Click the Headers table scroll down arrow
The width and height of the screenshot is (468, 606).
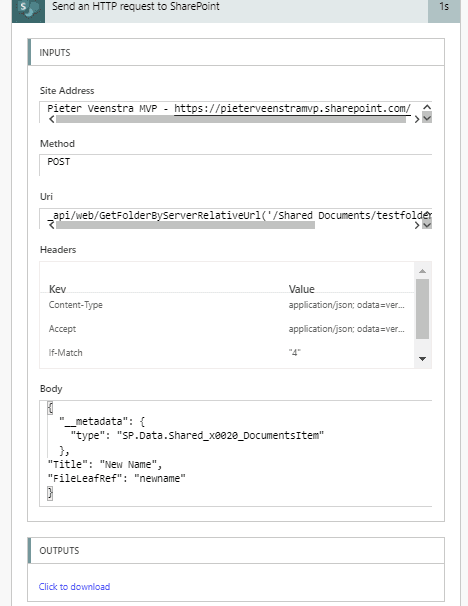click(x=422, y=359)
